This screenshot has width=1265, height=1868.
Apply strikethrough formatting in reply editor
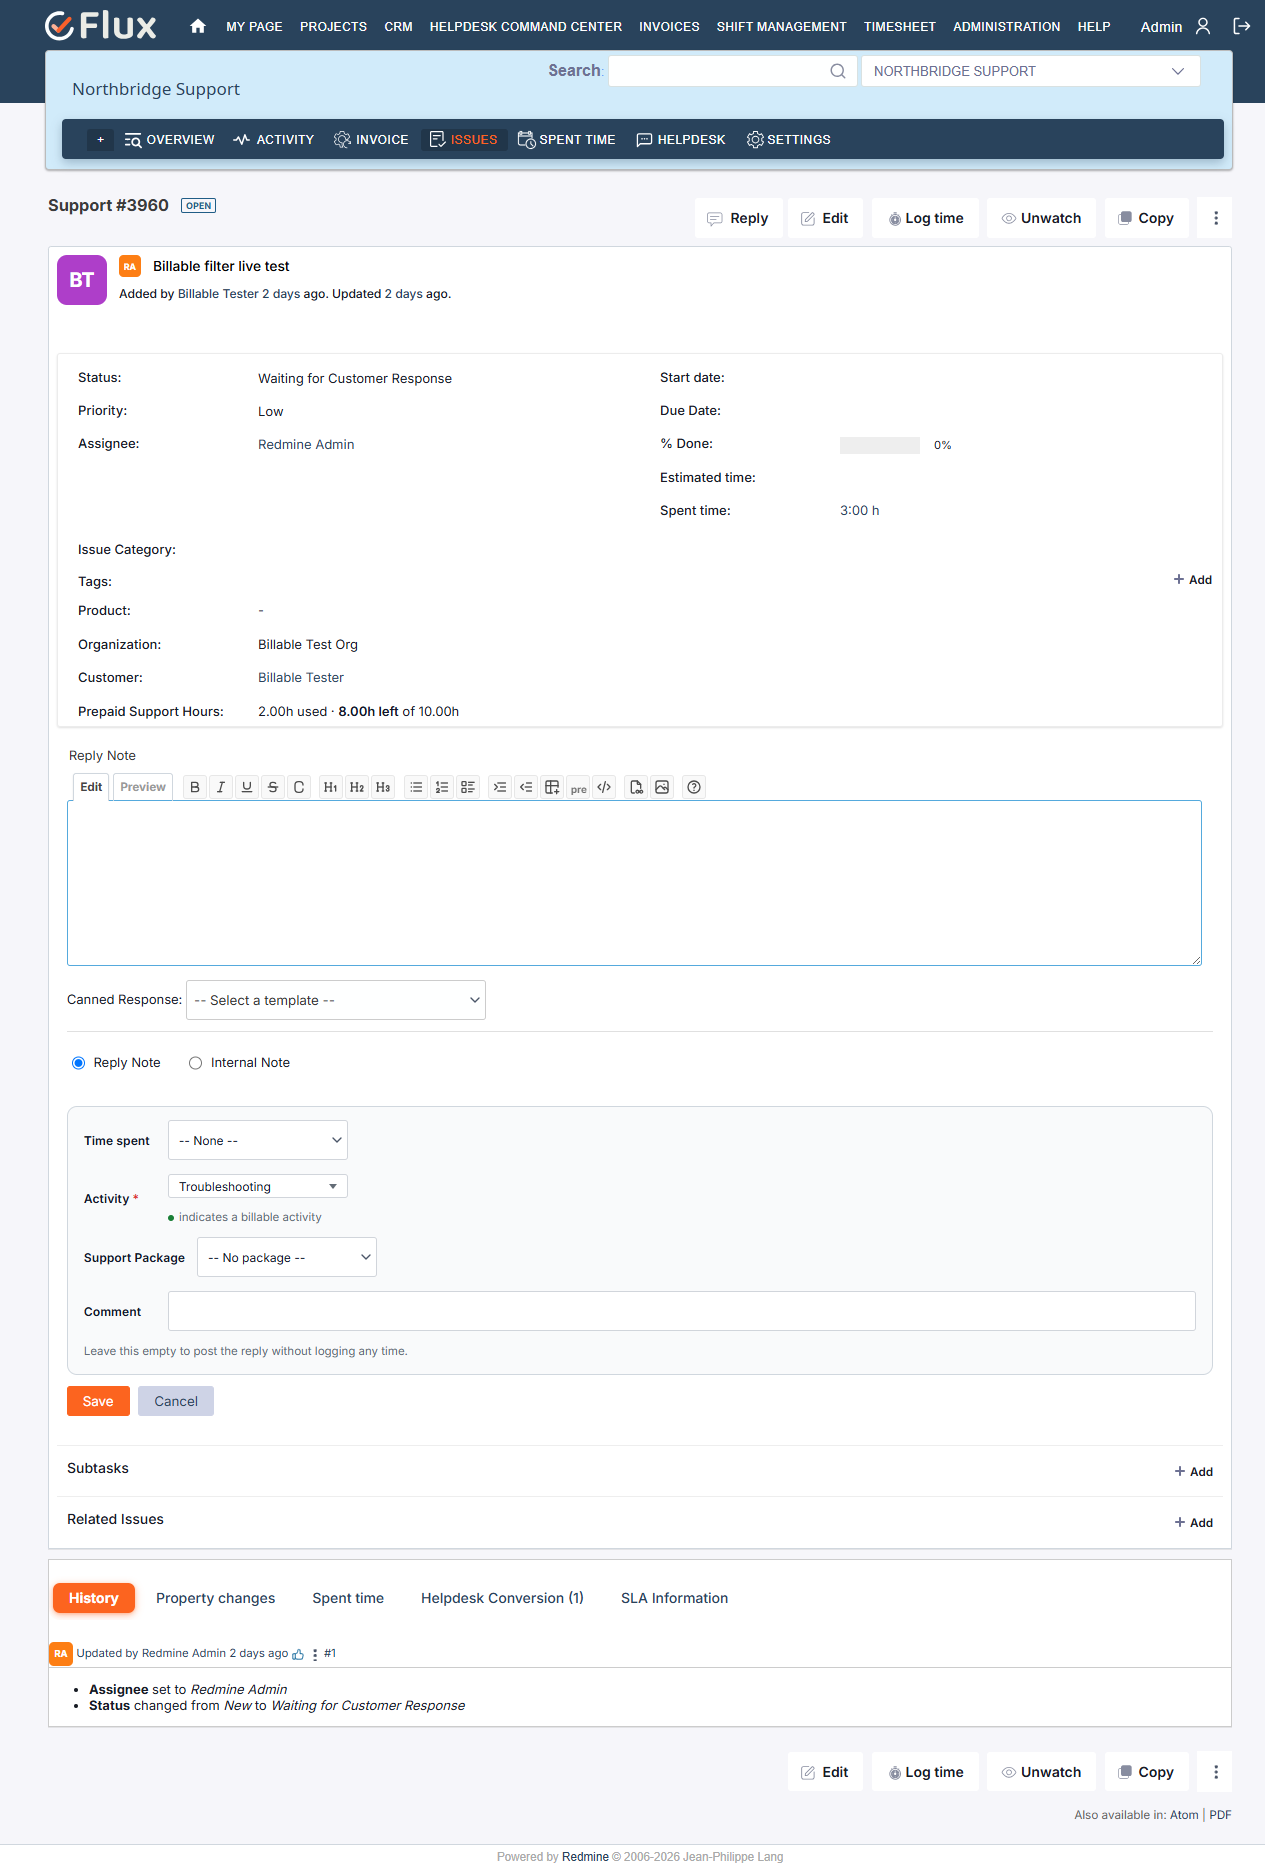click(273, 787)
